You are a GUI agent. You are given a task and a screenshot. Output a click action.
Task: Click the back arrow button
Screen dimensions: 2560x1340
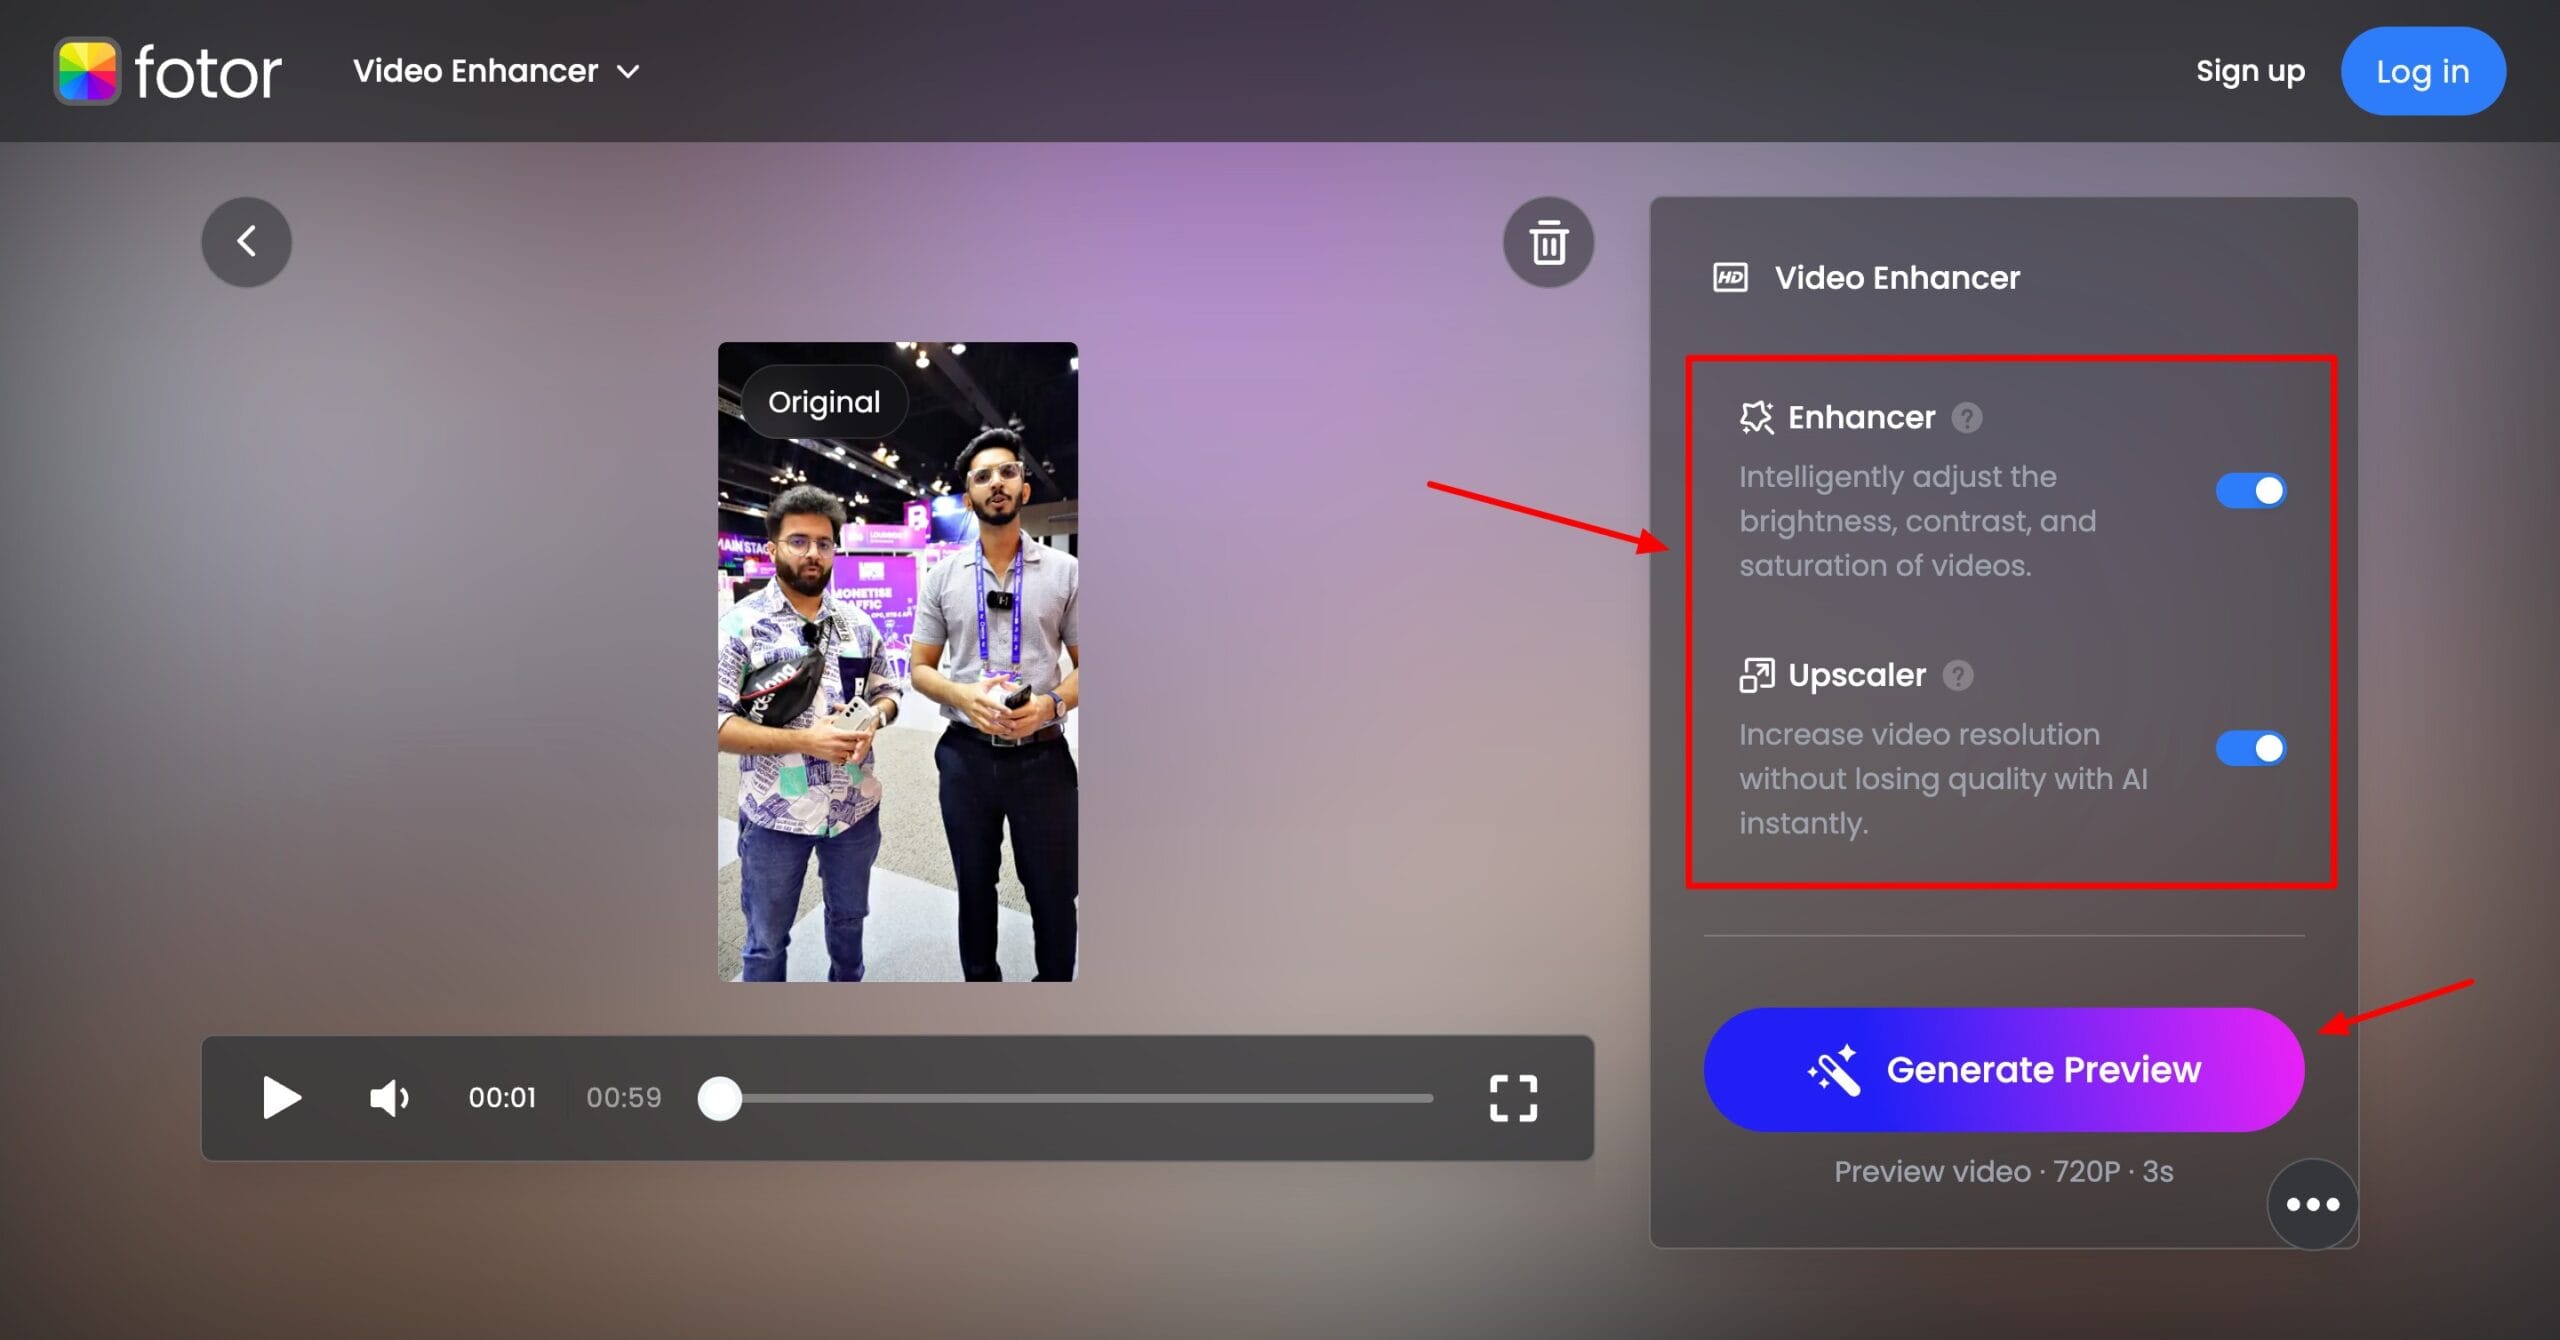coord(246,241)
